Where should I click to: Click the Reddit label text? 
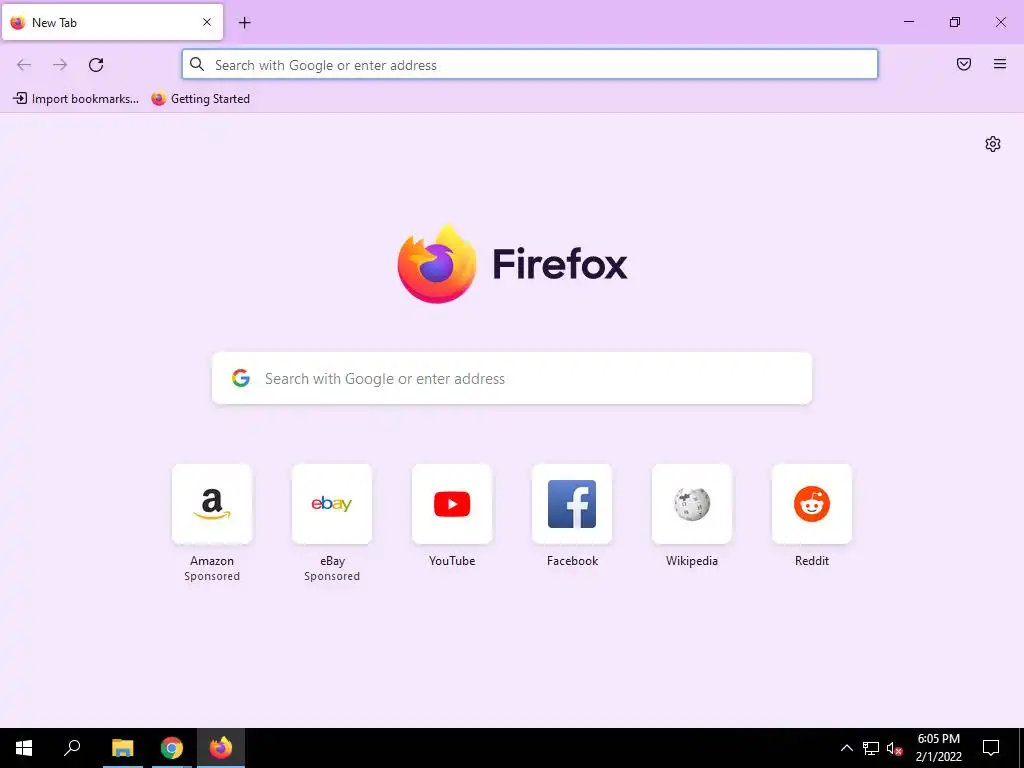(x=812, y=561)
